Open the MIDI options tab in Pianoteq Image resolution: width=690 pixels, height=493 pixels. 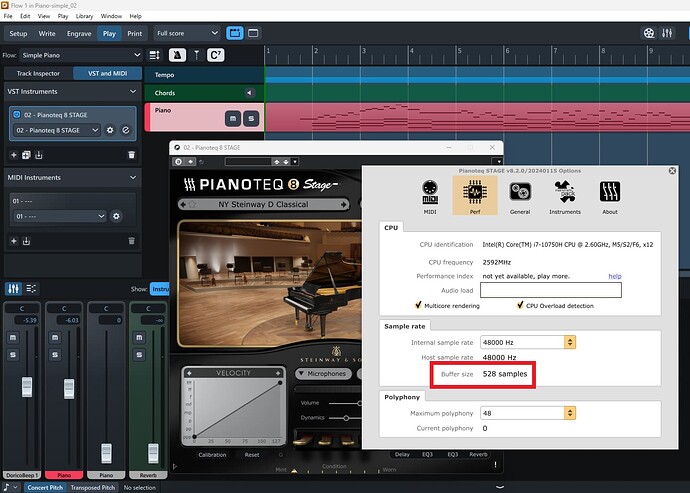[x=430, y=196]
